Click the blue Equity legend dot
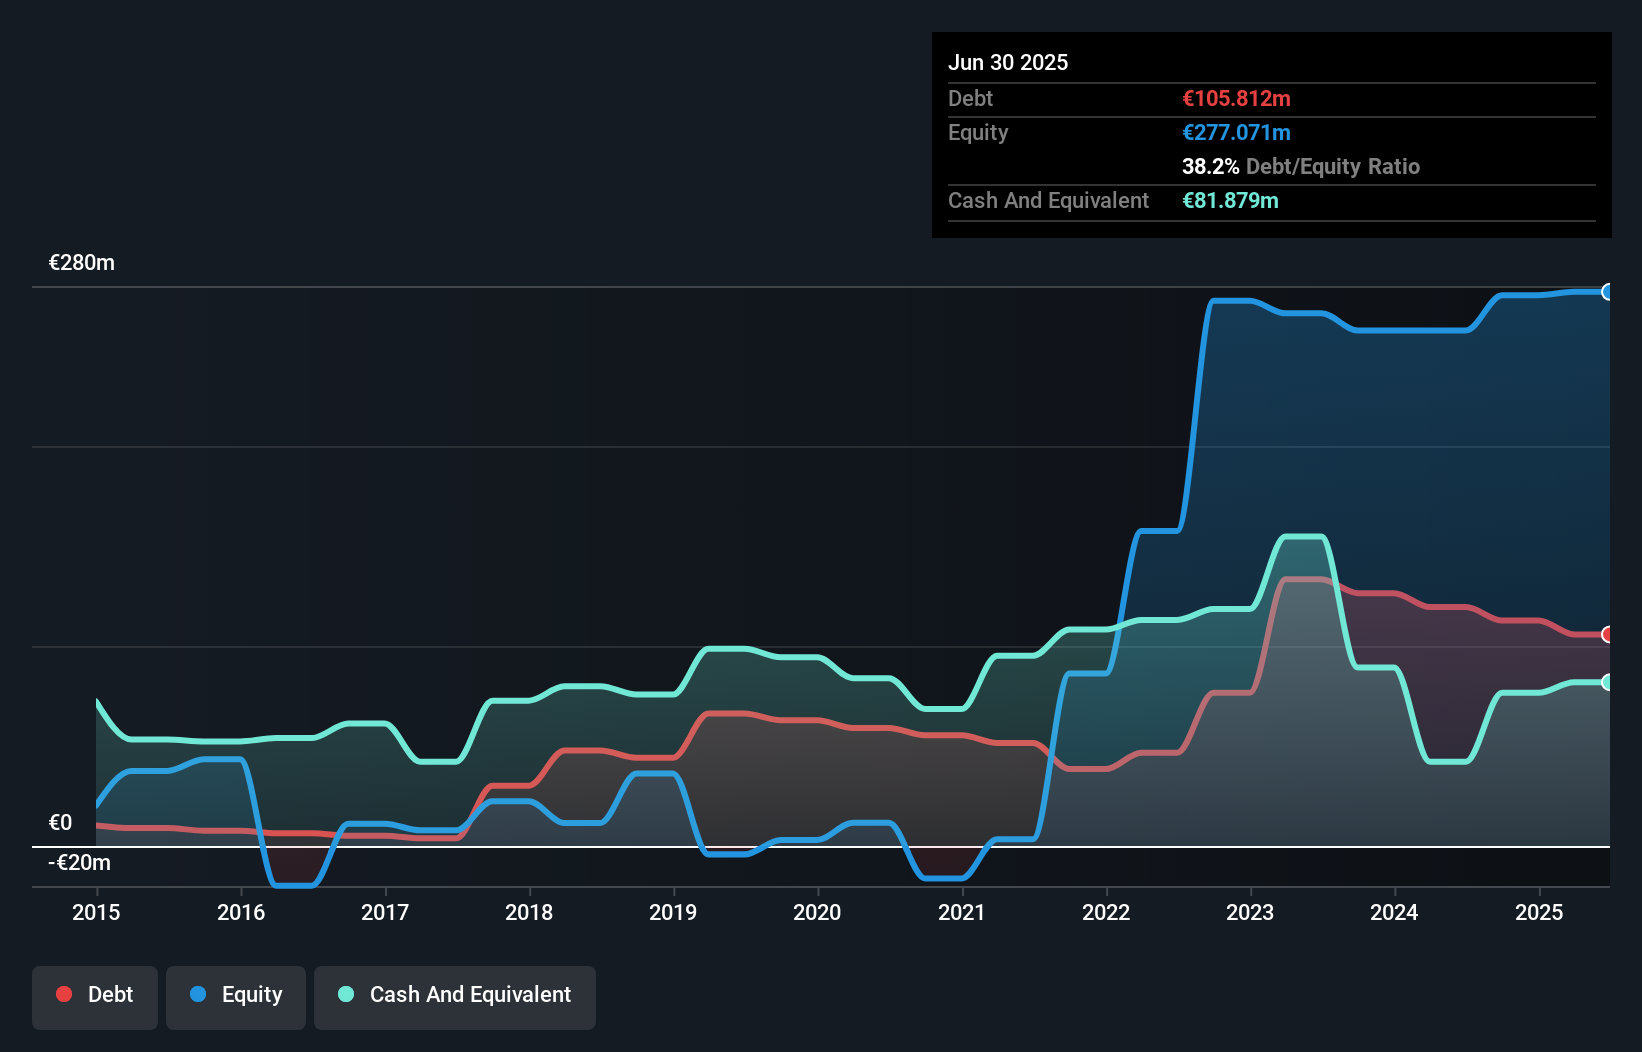The height and width of the screenshot is (1052, 1642). click(x=198, y=994)
